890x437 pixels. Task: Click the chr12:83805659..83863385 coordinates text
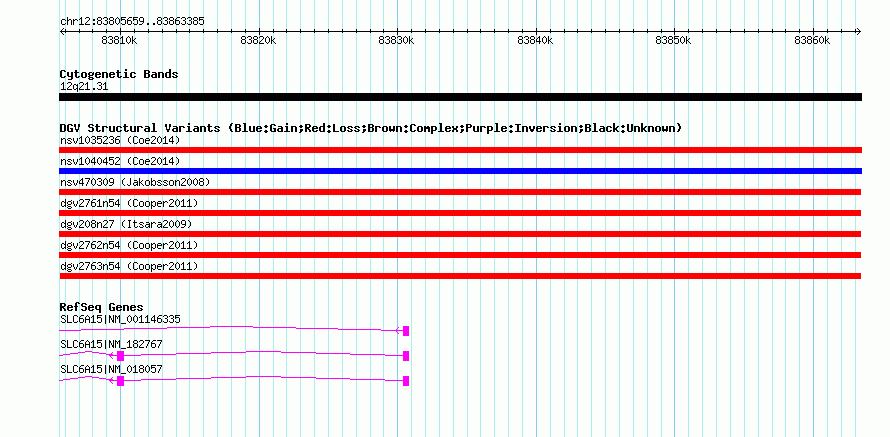132,22
